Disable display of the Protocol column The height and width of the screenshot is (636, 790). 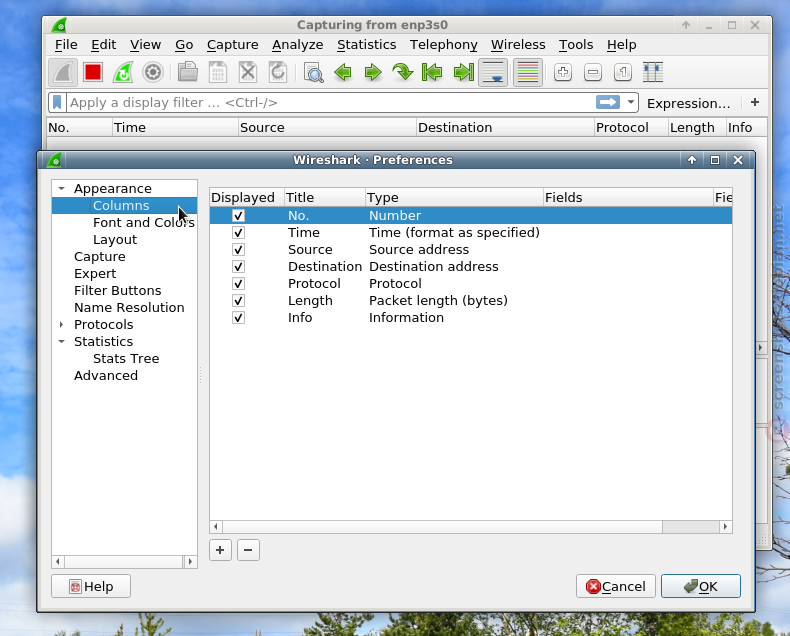click(x=238, y=284)
